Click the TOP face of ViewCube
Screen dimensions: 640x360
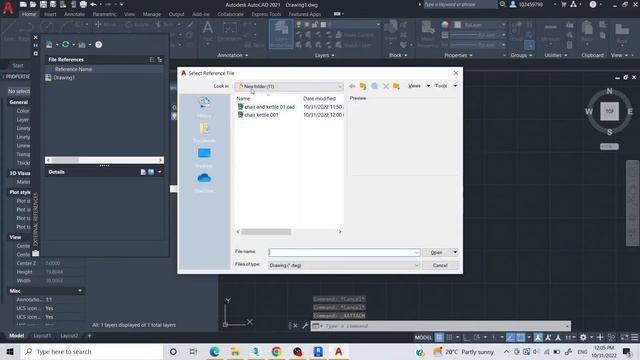609,111
